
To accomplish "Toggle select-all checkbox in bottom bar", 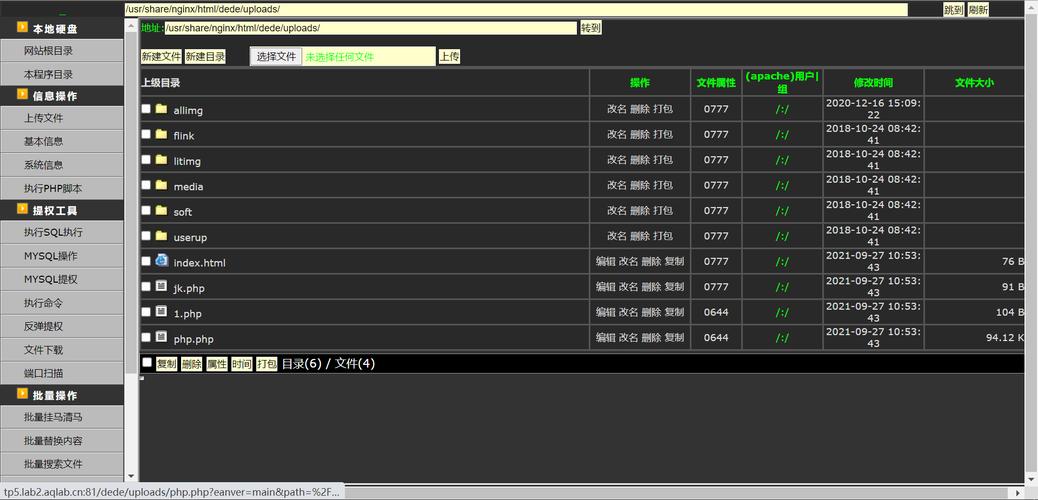I will (x=147, y=363).
